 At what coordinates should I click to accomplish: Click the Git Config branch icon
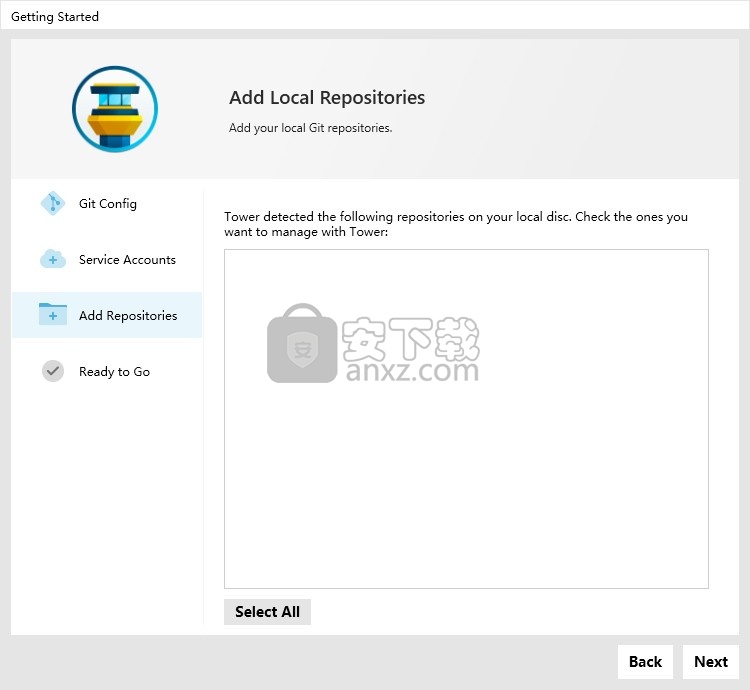pos(53,204)
